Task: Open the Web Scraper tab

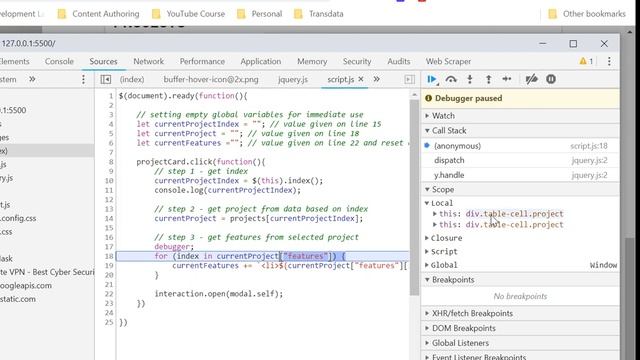Action: point(448,61)
